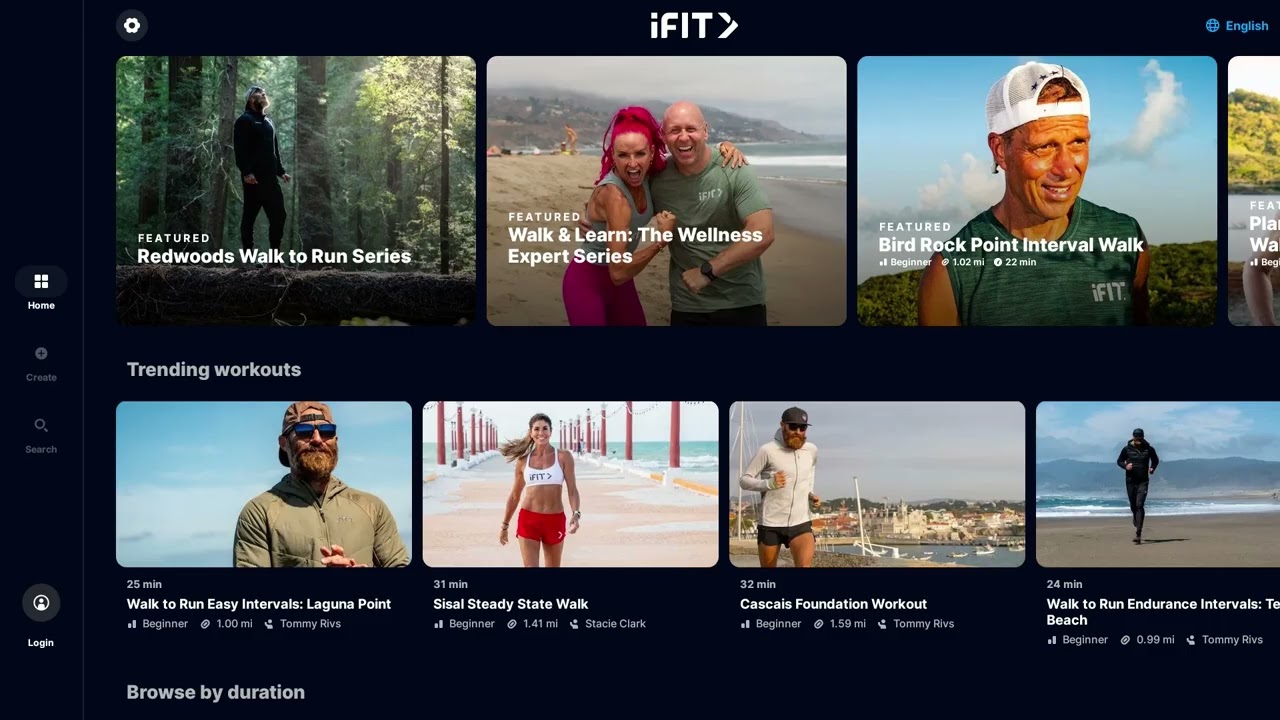Open the Walk to Run Endurance Intervals thumbnail
The height and width of the screenshot is (720, 1280).
pos(1158,484)
